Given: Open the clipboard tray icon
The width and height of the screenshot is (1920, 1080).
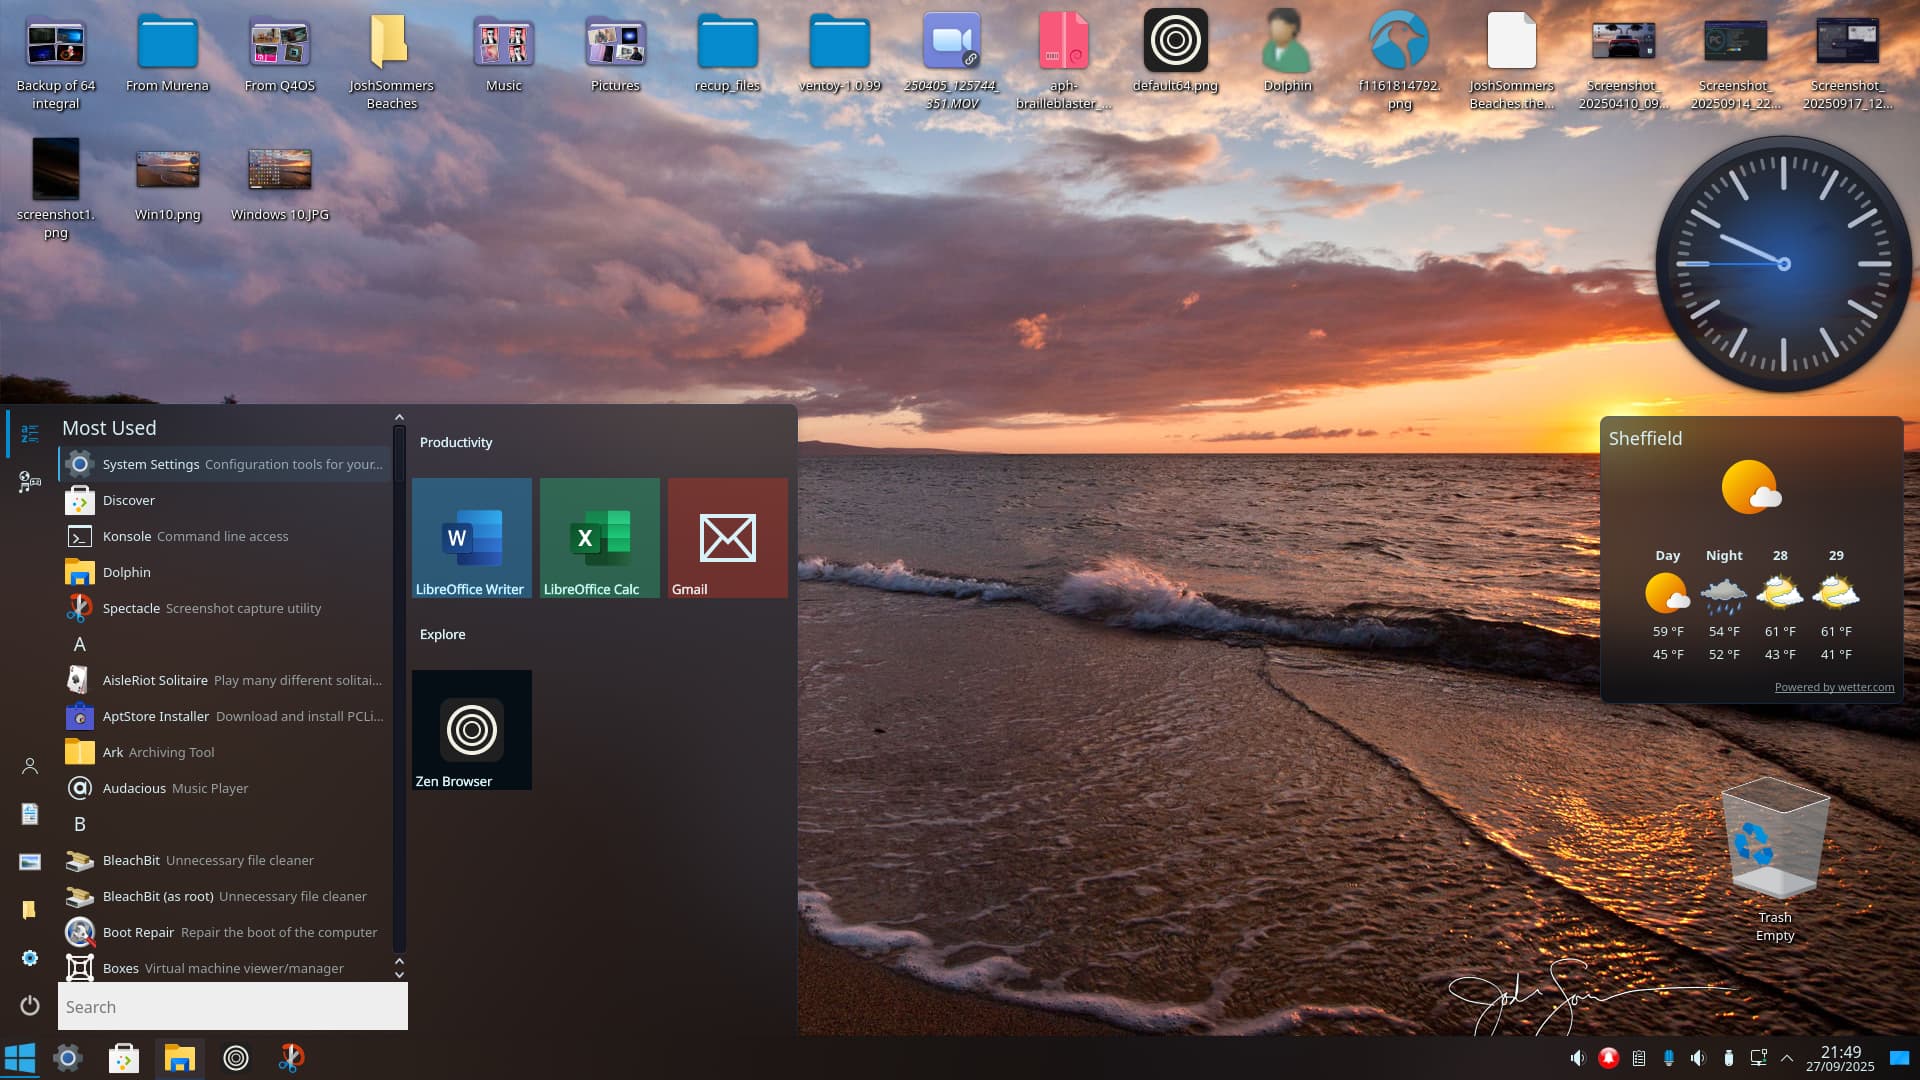Looking at the screenshot, I should click(x=1639, y=1058).
